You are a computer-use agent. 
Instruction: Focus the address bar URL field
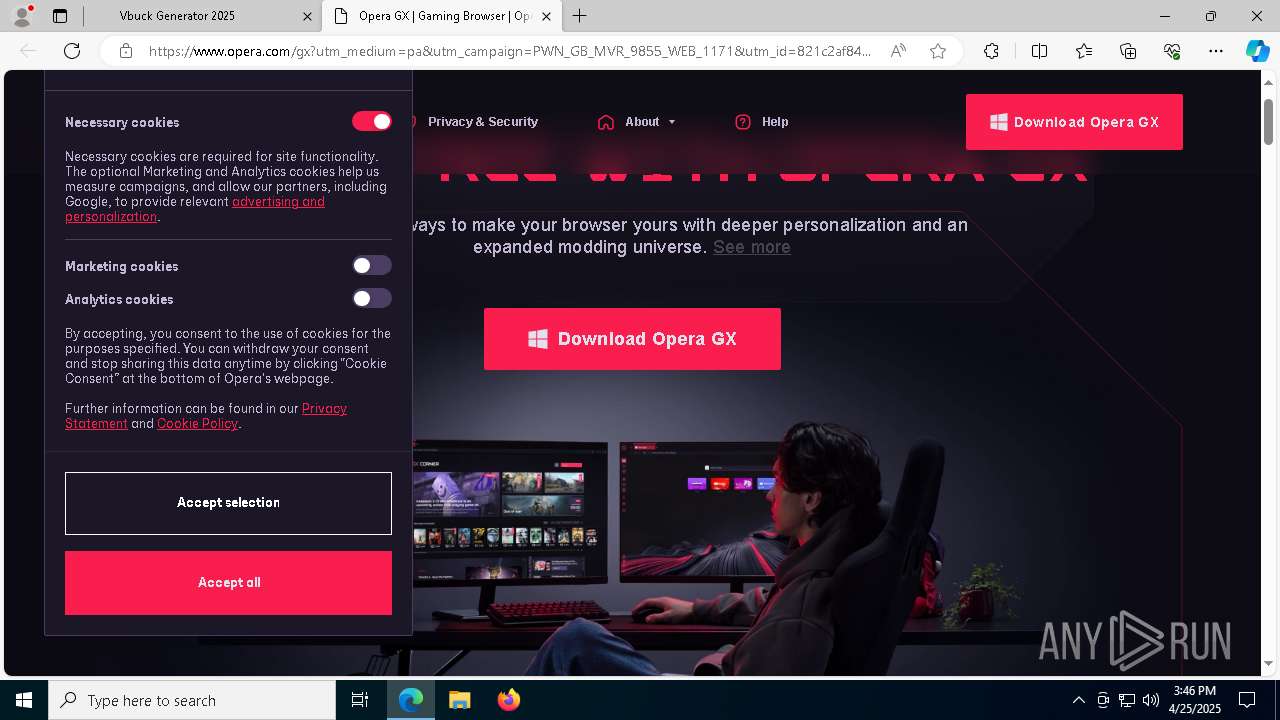(x=510, y=51)
